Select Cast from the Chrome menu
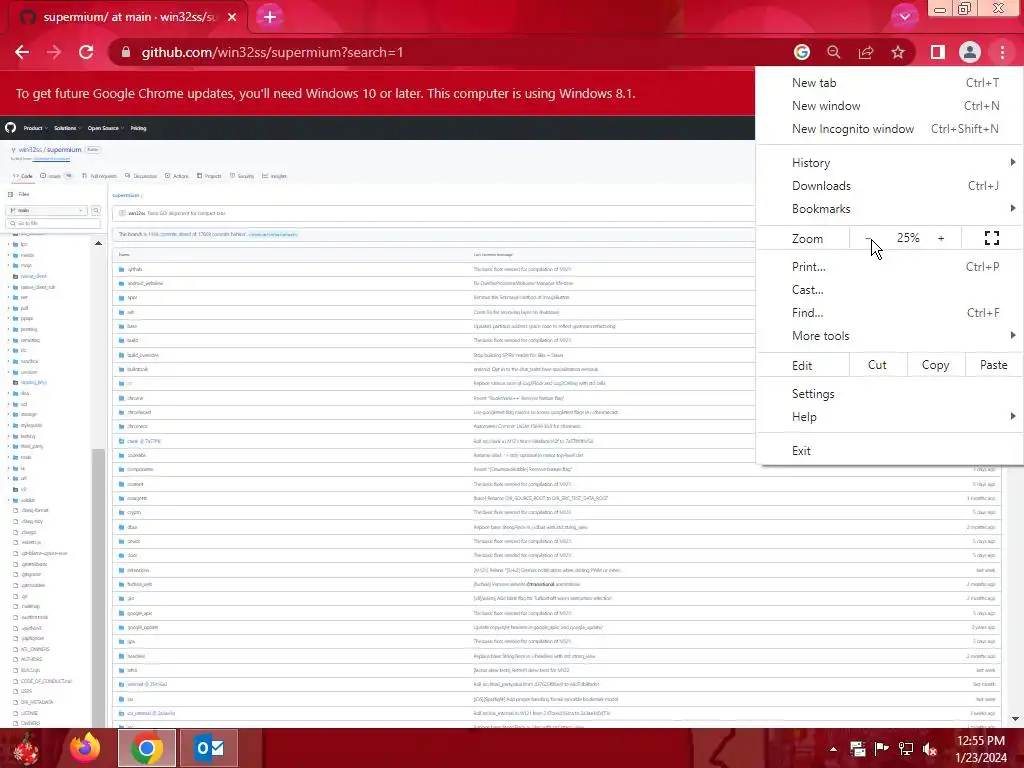The width and height of the screenshot is (1024, 768). pos(889,289)
